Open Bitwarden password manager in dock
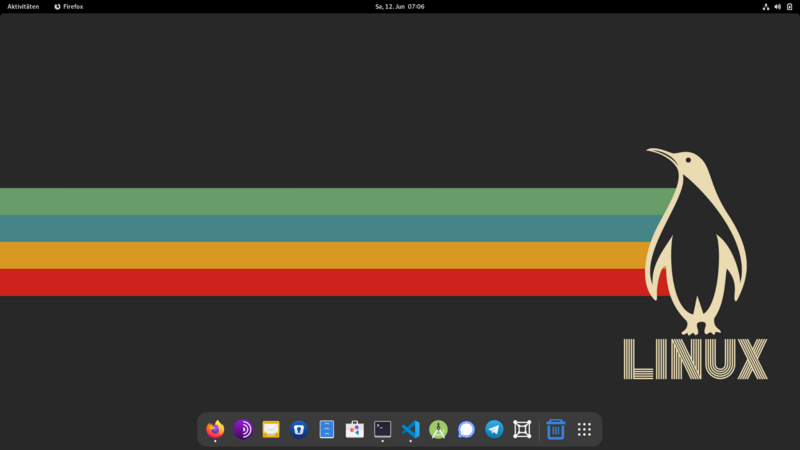The image size is (800, 450). [299, 429]
